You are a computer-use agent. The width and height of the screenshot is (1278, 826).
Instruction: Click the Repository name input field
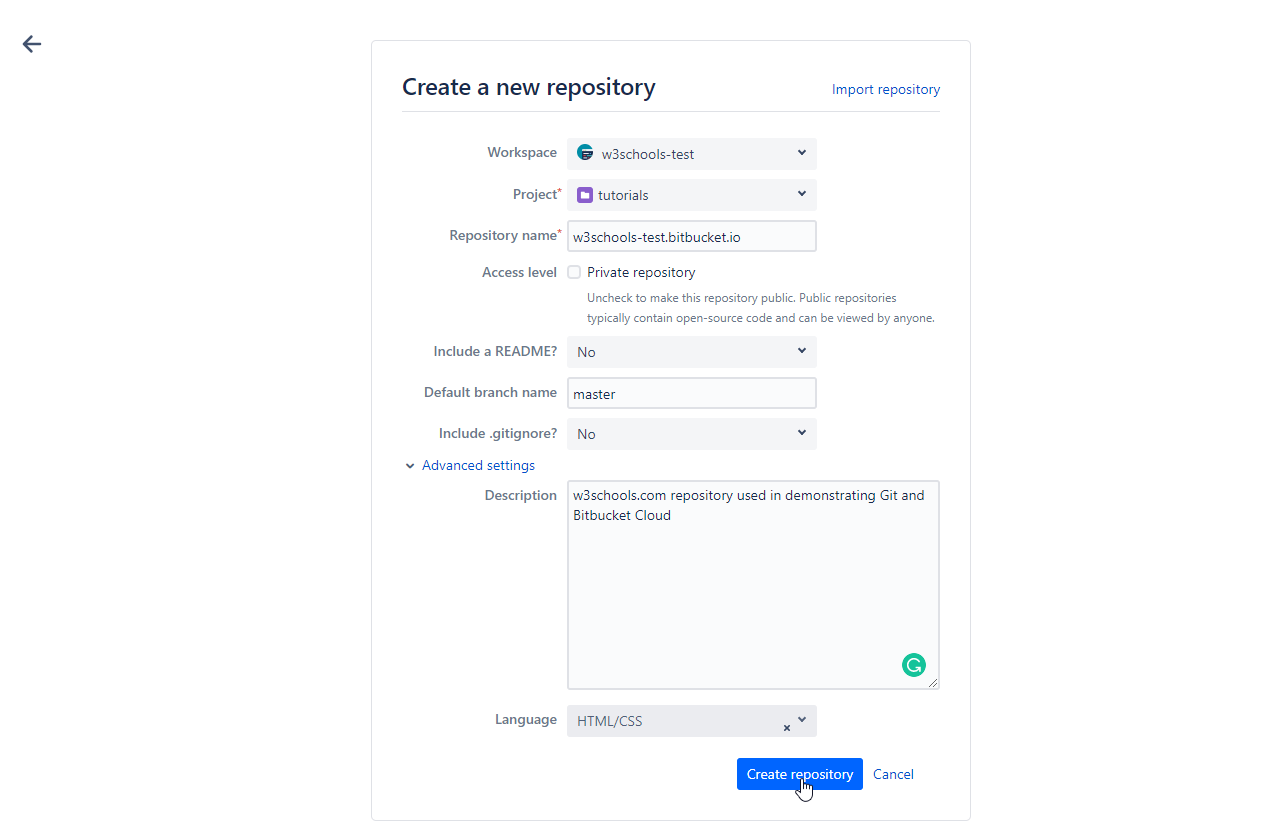click(692, 237)
